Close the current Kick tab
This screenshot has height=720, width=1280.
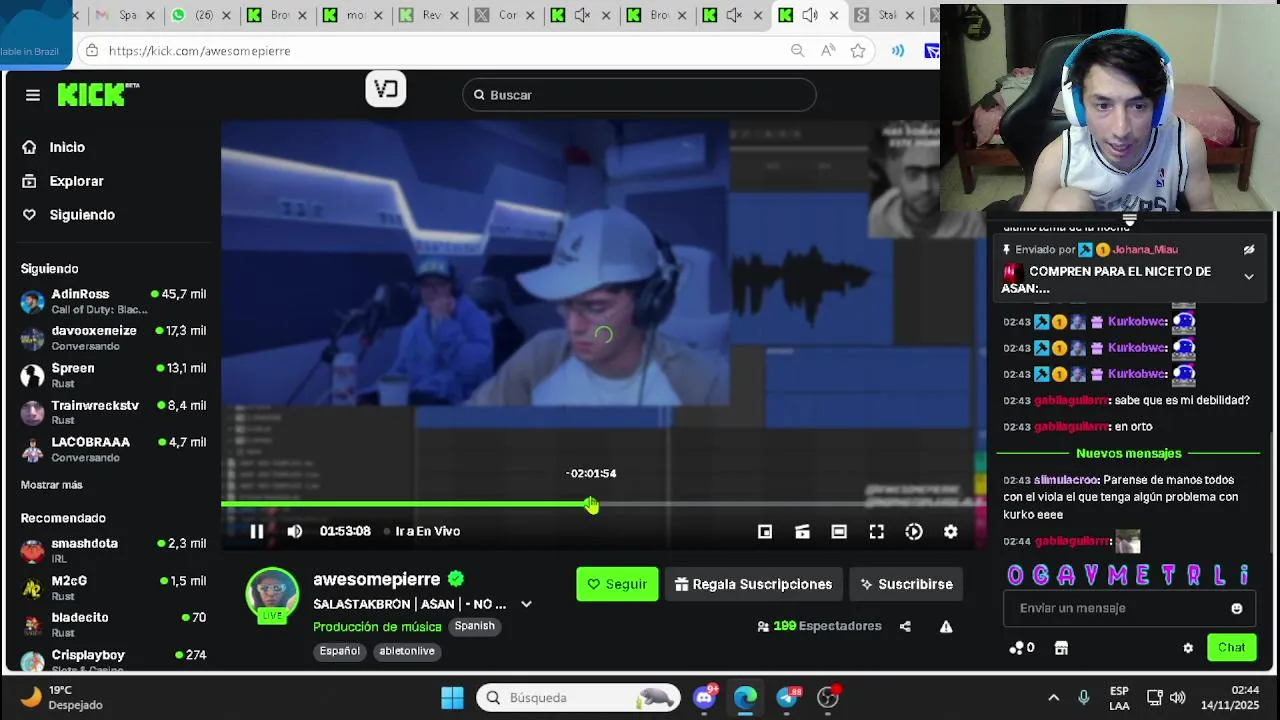(x=834, y=15)
